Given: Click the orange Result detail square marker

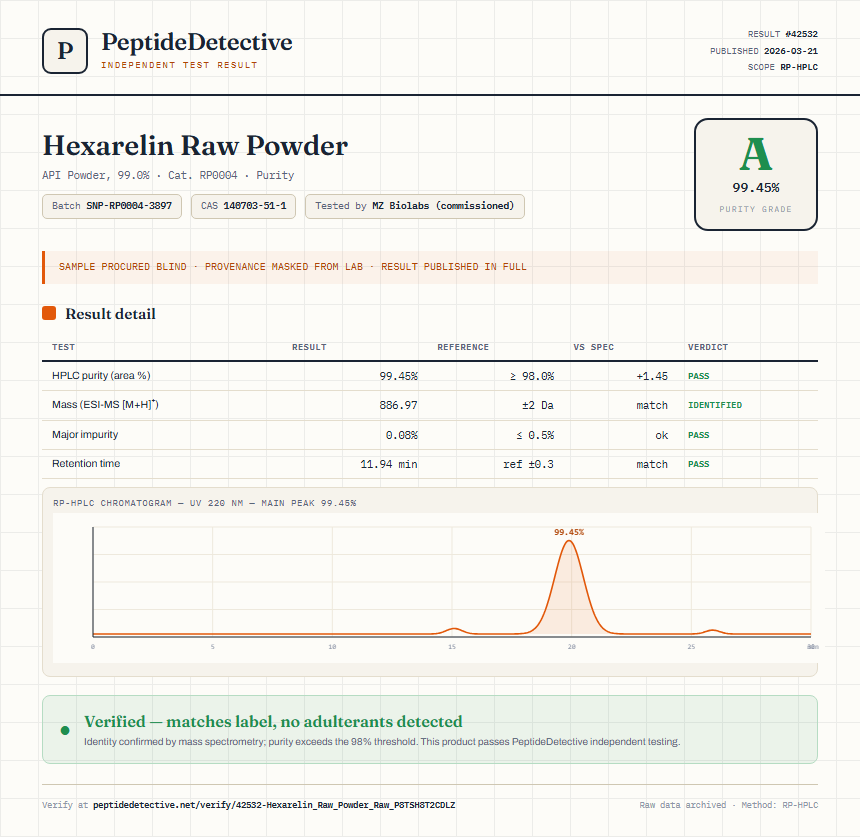Looking at the screenshot, I should pyautogui.click(x=49, y=313).
